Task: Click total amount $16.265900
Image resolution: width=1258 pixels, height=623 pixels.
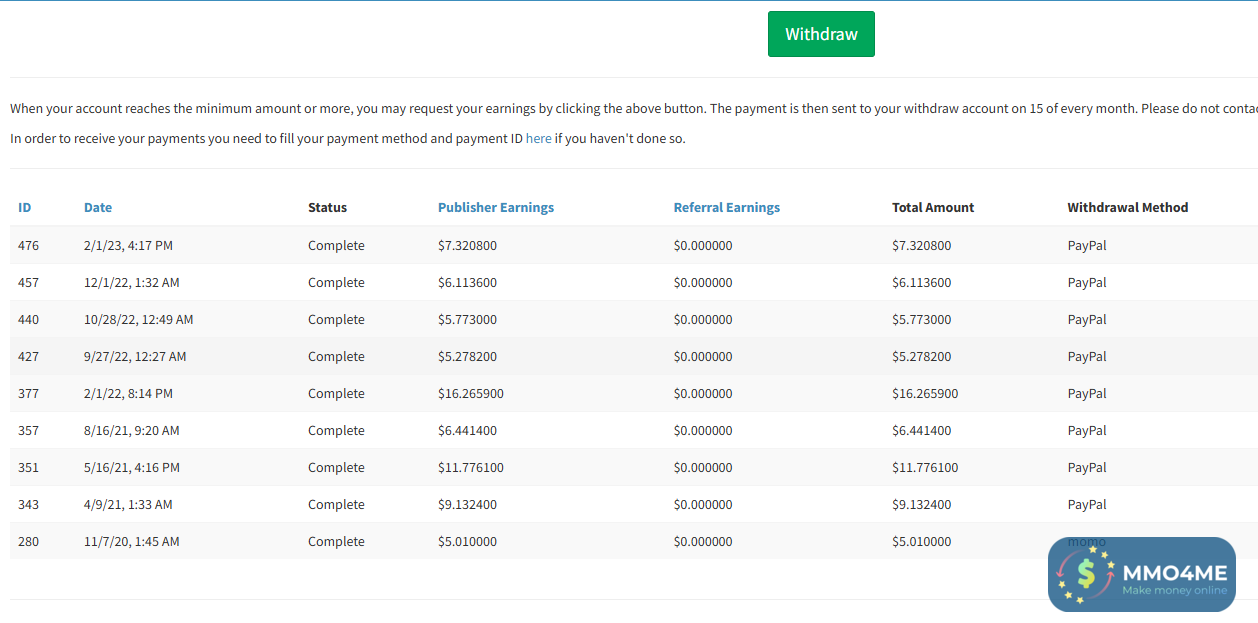Action: (x=925, y=394)
